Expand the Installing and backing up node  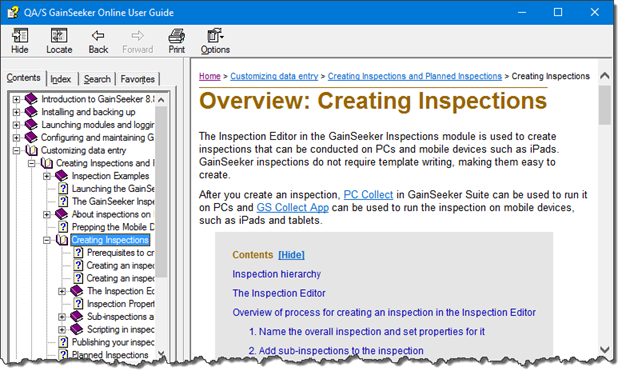[x=16, y=112]
